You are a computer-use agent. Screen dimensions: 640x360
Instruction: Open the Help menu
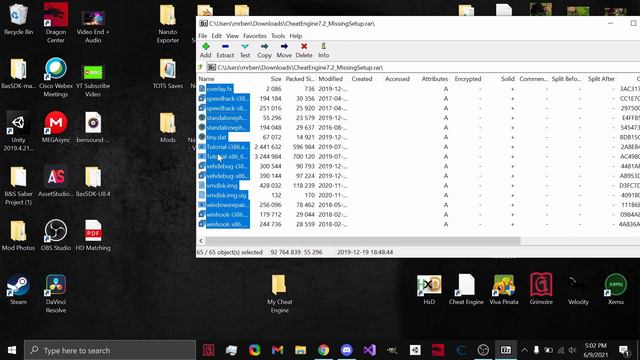(x=296, y=36)
